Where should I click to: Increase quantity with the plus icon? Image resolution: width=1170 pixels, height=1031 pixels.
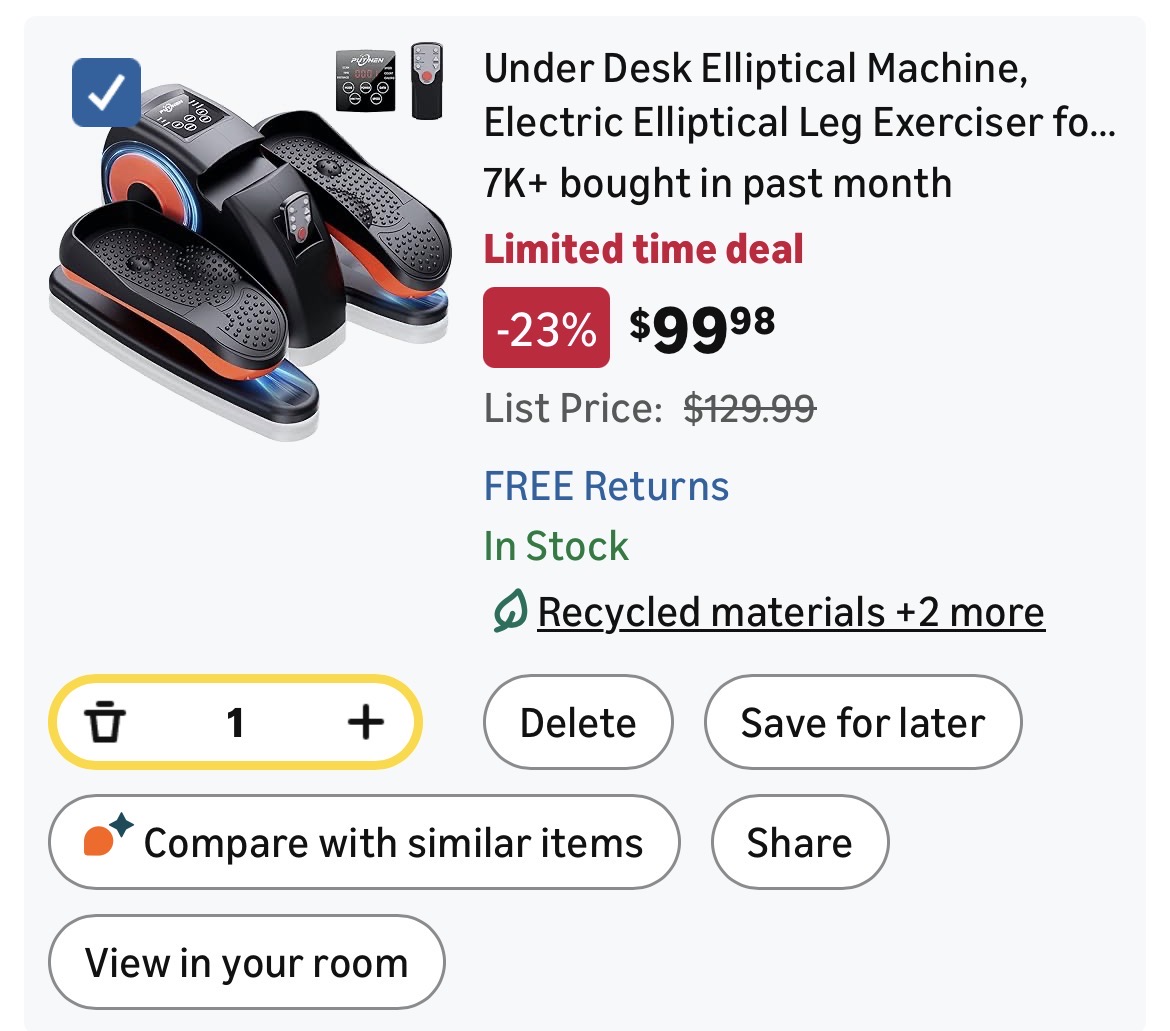pyautogui.click(x=365, y=722)
